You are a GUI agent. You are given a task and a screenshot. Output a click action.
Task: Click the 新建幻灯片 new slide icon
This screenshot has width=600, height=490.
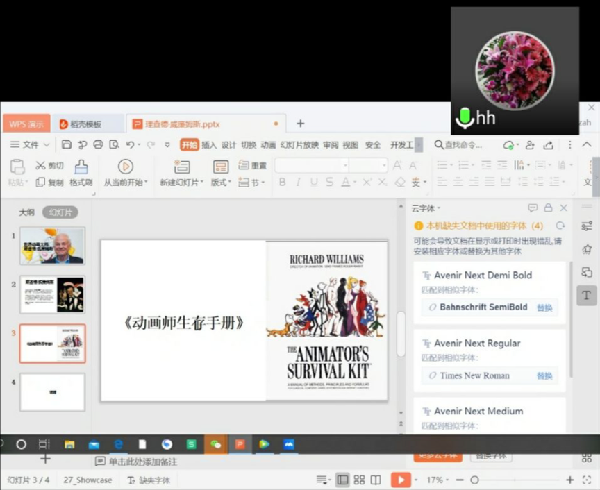click(x=181, y=166)
